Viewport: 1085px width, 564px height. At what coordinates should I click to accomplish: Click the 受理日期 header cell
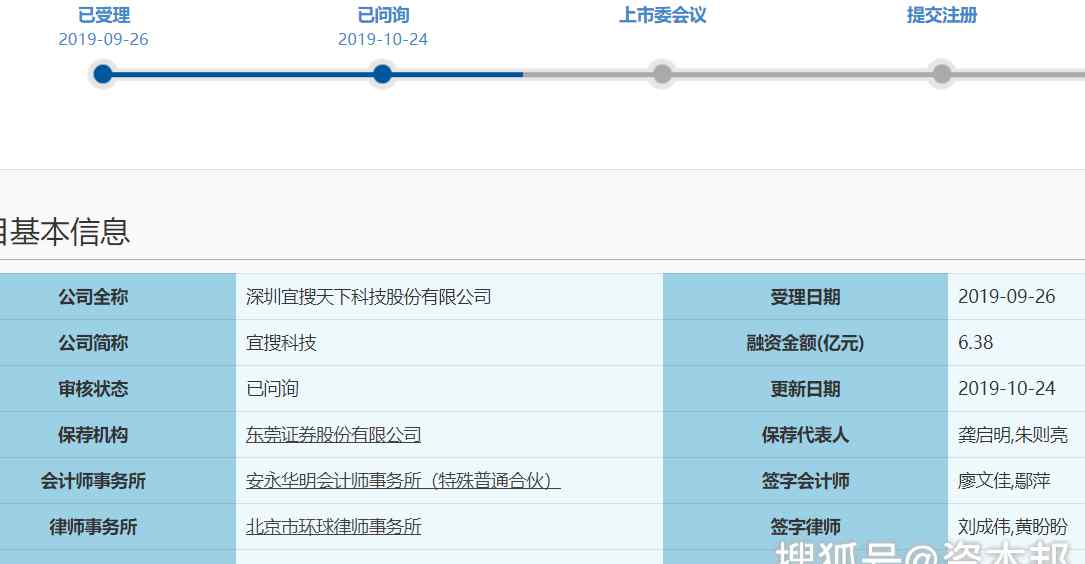(805, 297)
